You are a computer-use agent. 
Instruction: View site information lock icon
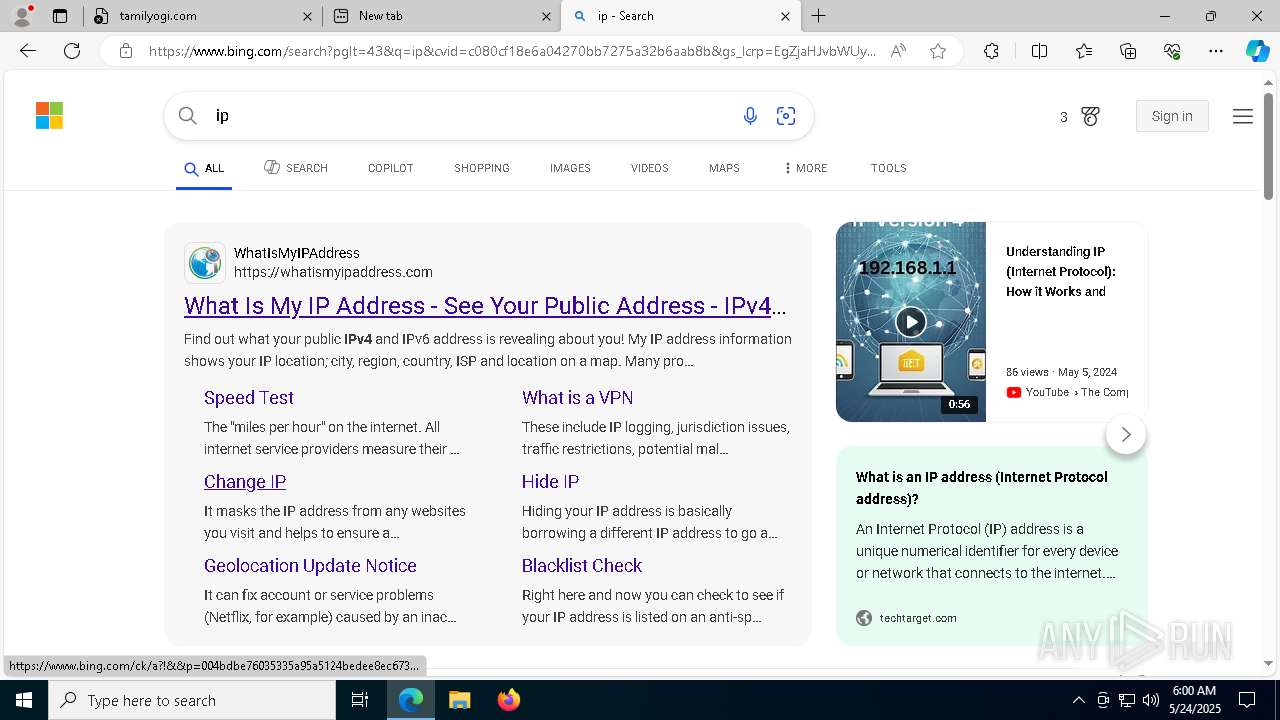point(126,51)
